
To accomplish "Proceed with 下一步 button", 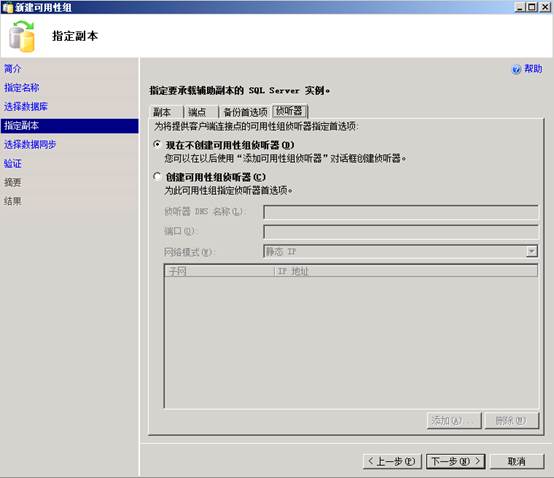I will pos(456,461).
